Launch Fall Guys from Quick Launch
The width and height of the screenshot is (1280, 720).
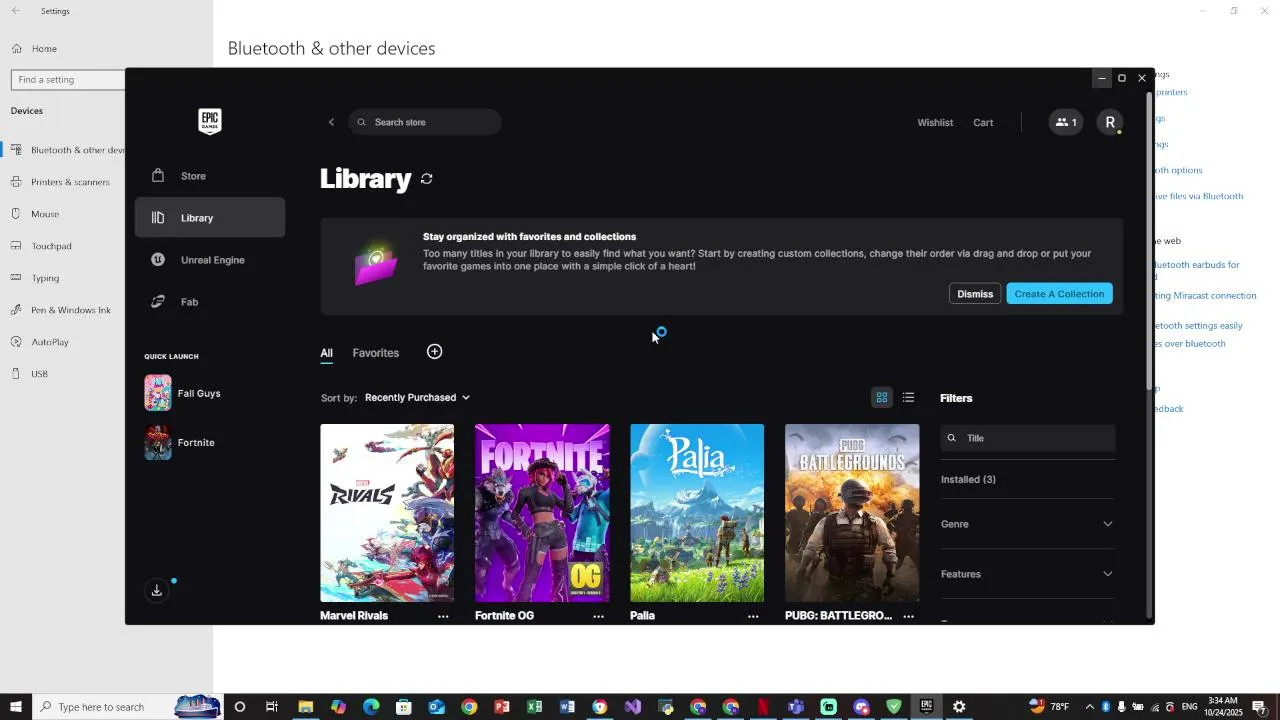[x=183, y=393]
